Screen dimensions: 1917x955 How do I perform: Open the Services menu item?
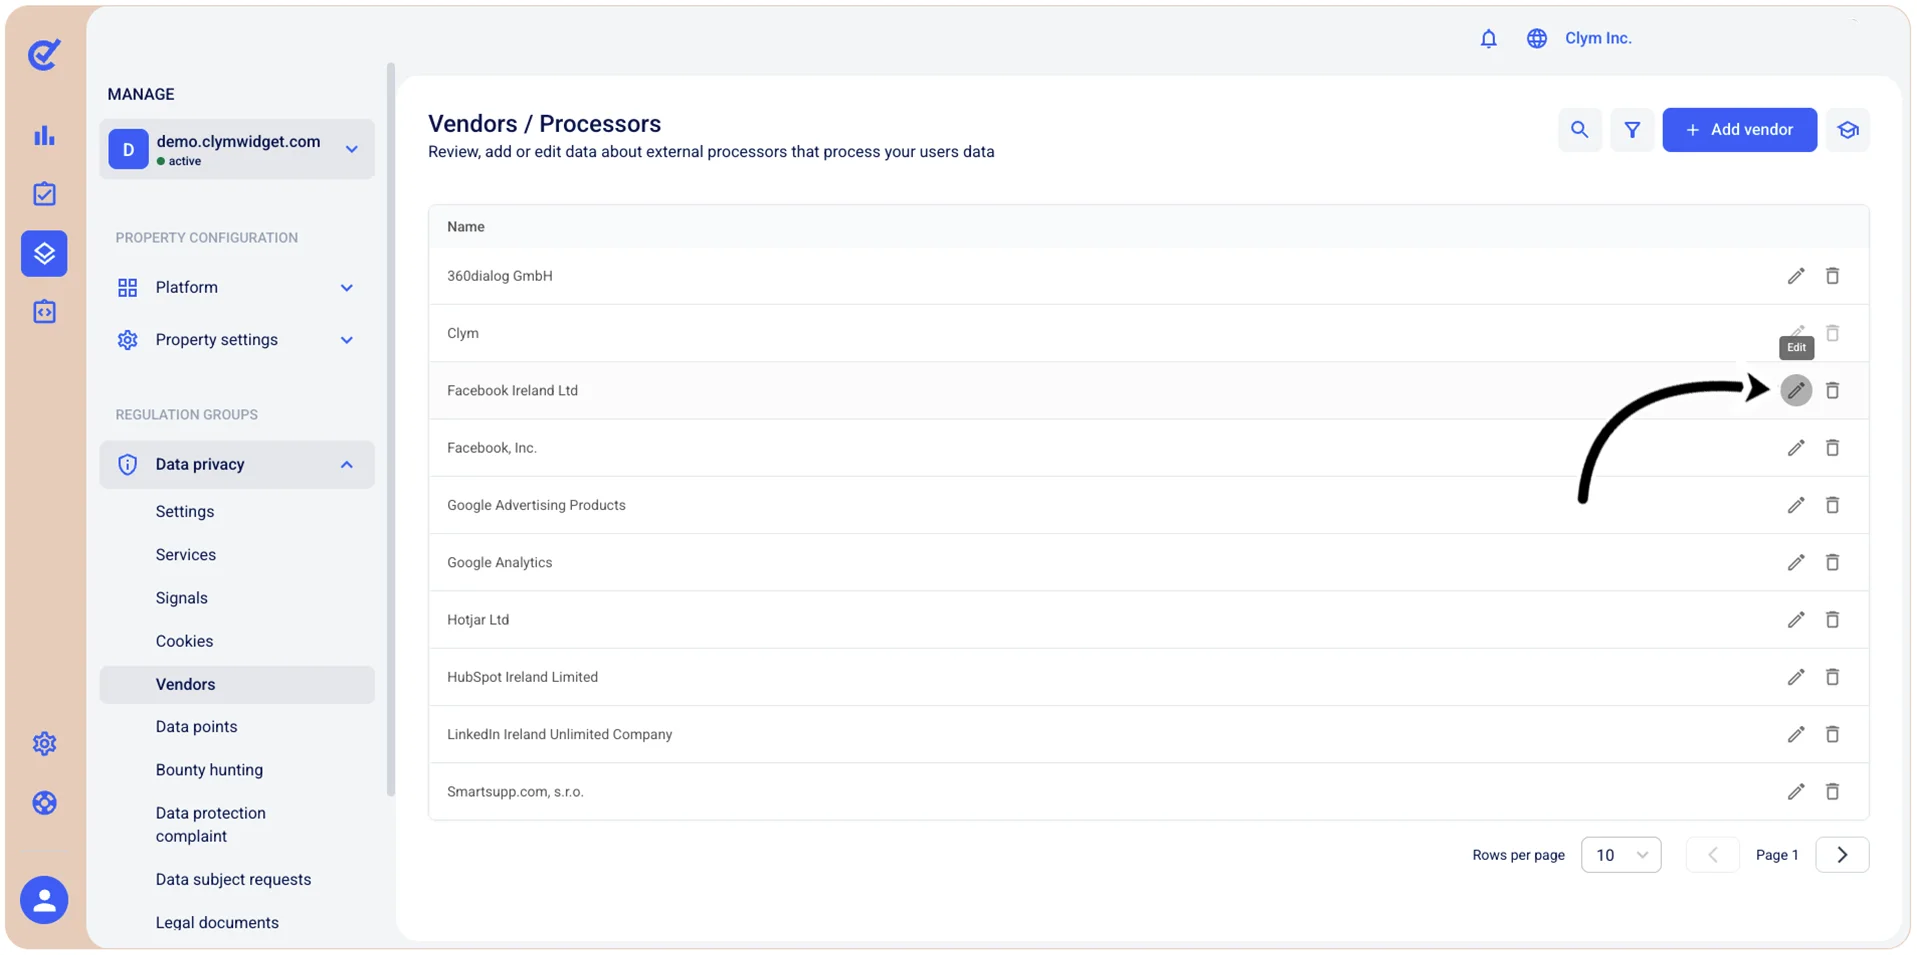pyautogui.click(x=186, y=555)
